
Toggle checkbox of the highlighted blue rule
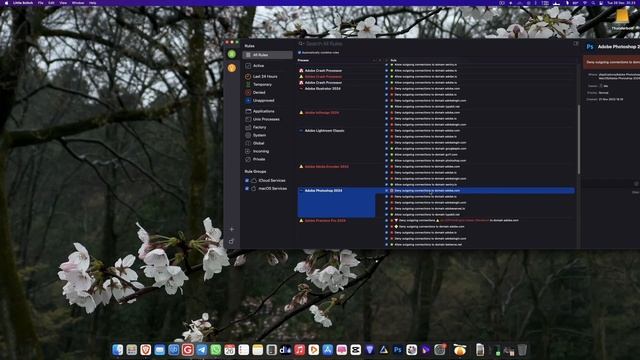[x=387, y=191]
